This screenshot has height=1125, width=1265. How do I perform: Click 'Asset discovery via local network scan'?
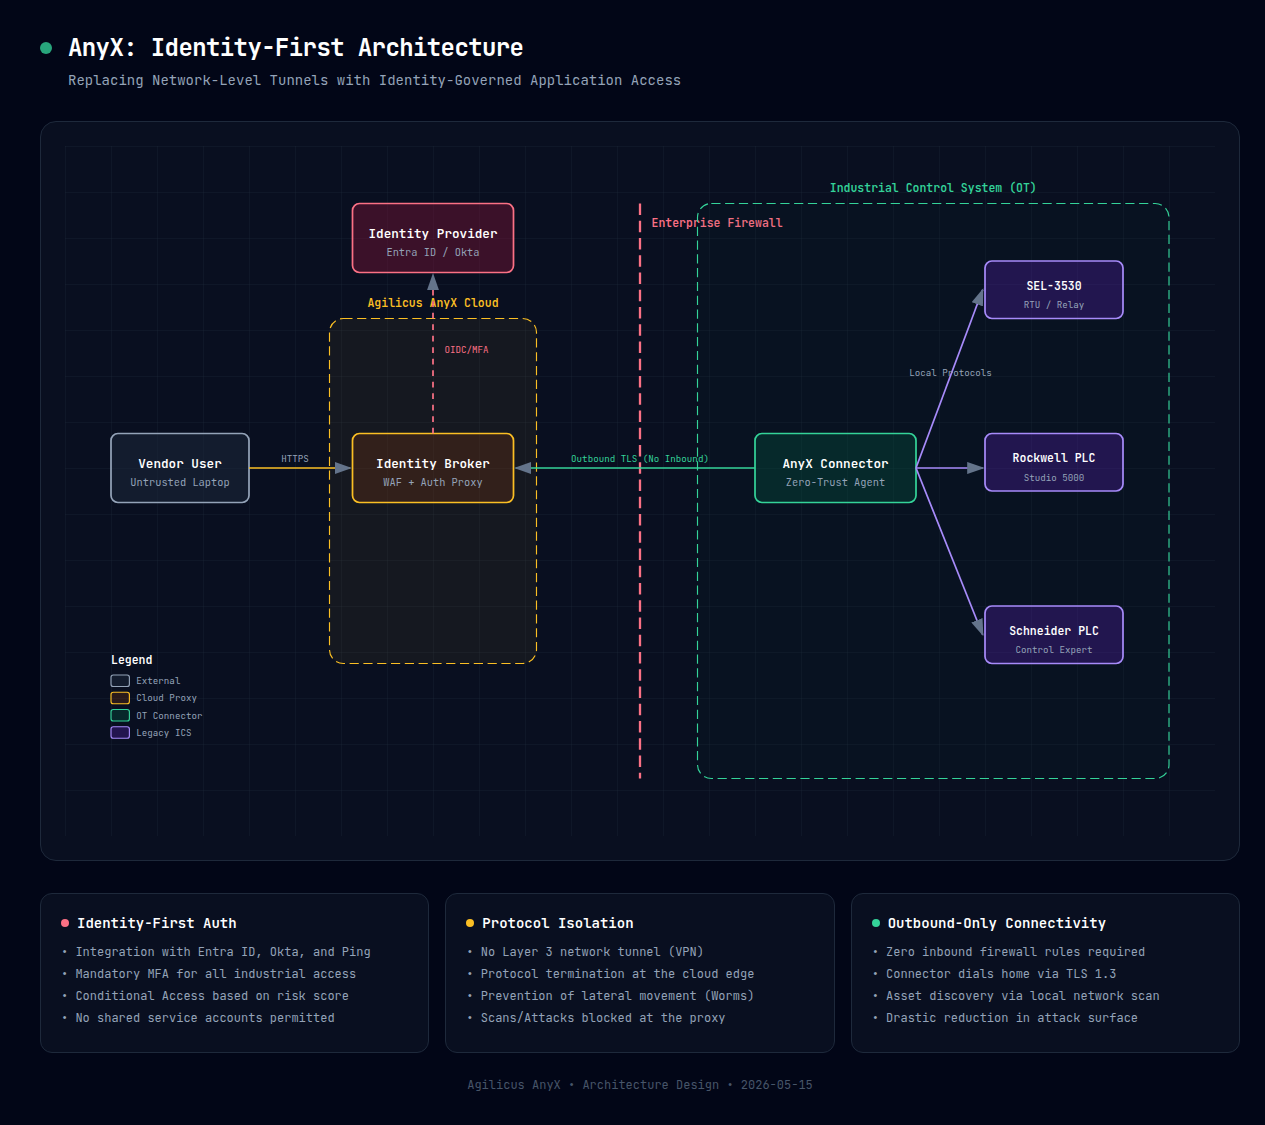1023,996
